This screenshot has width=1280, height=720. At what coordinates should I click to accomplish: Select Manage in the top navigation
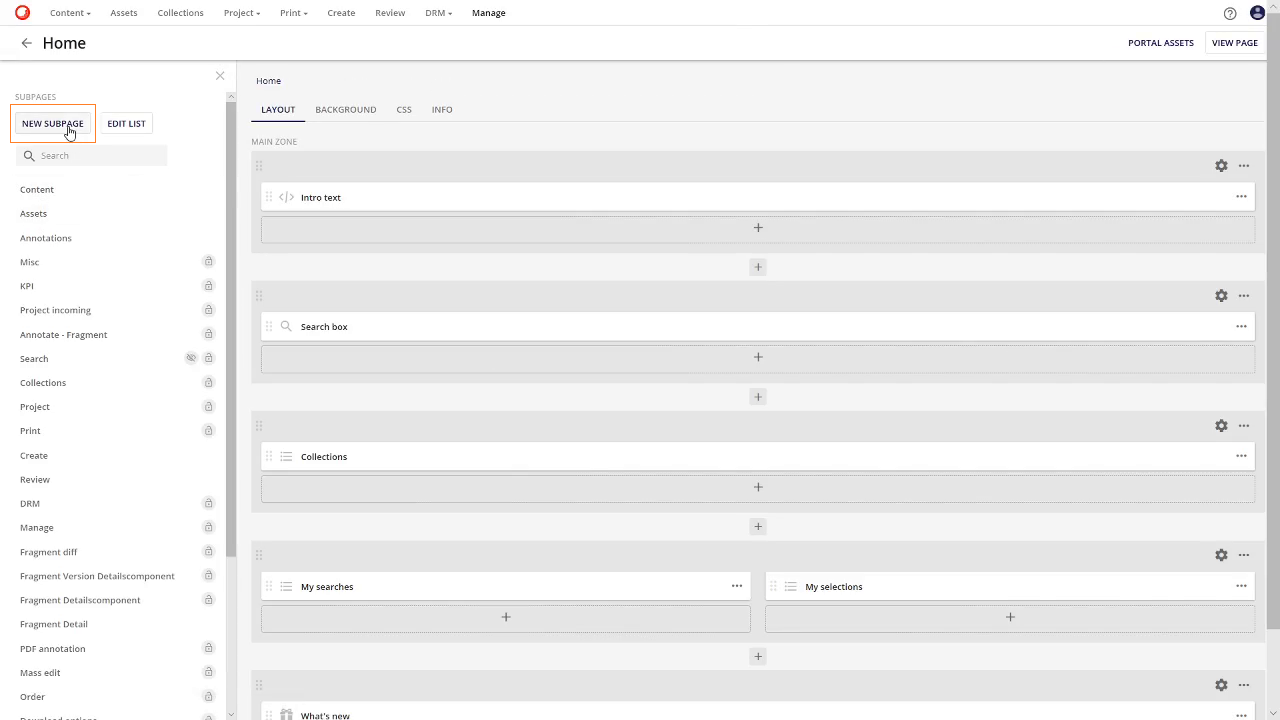[x=488, y=13]
